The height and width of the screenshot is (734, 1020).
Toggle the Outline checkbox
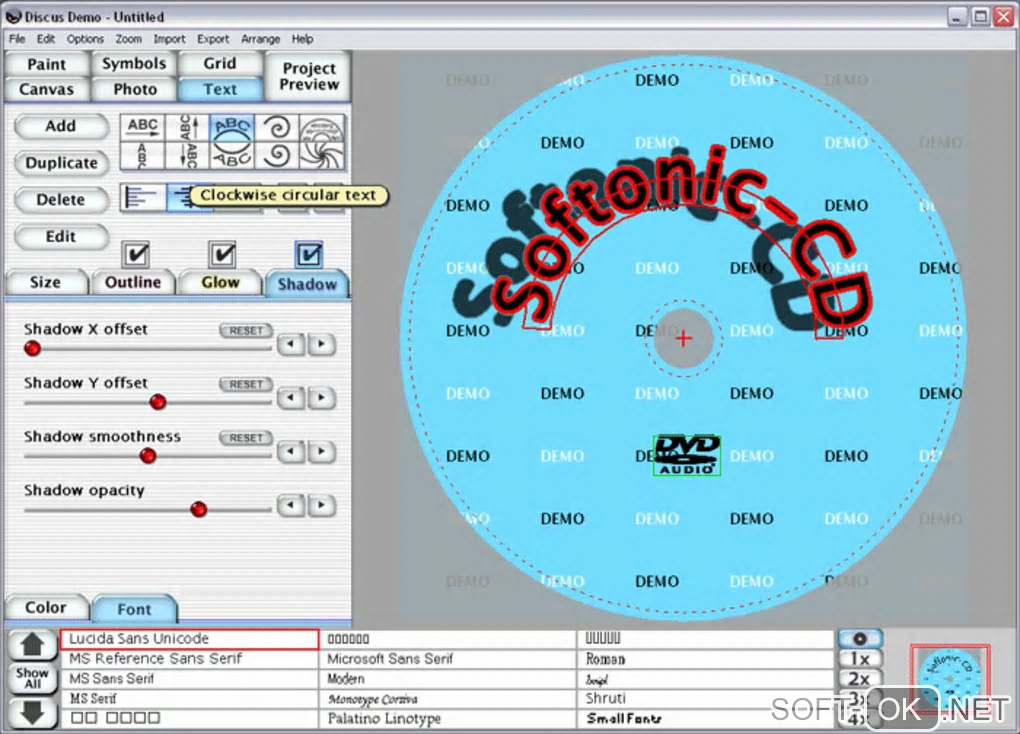[x=135, y=254]
